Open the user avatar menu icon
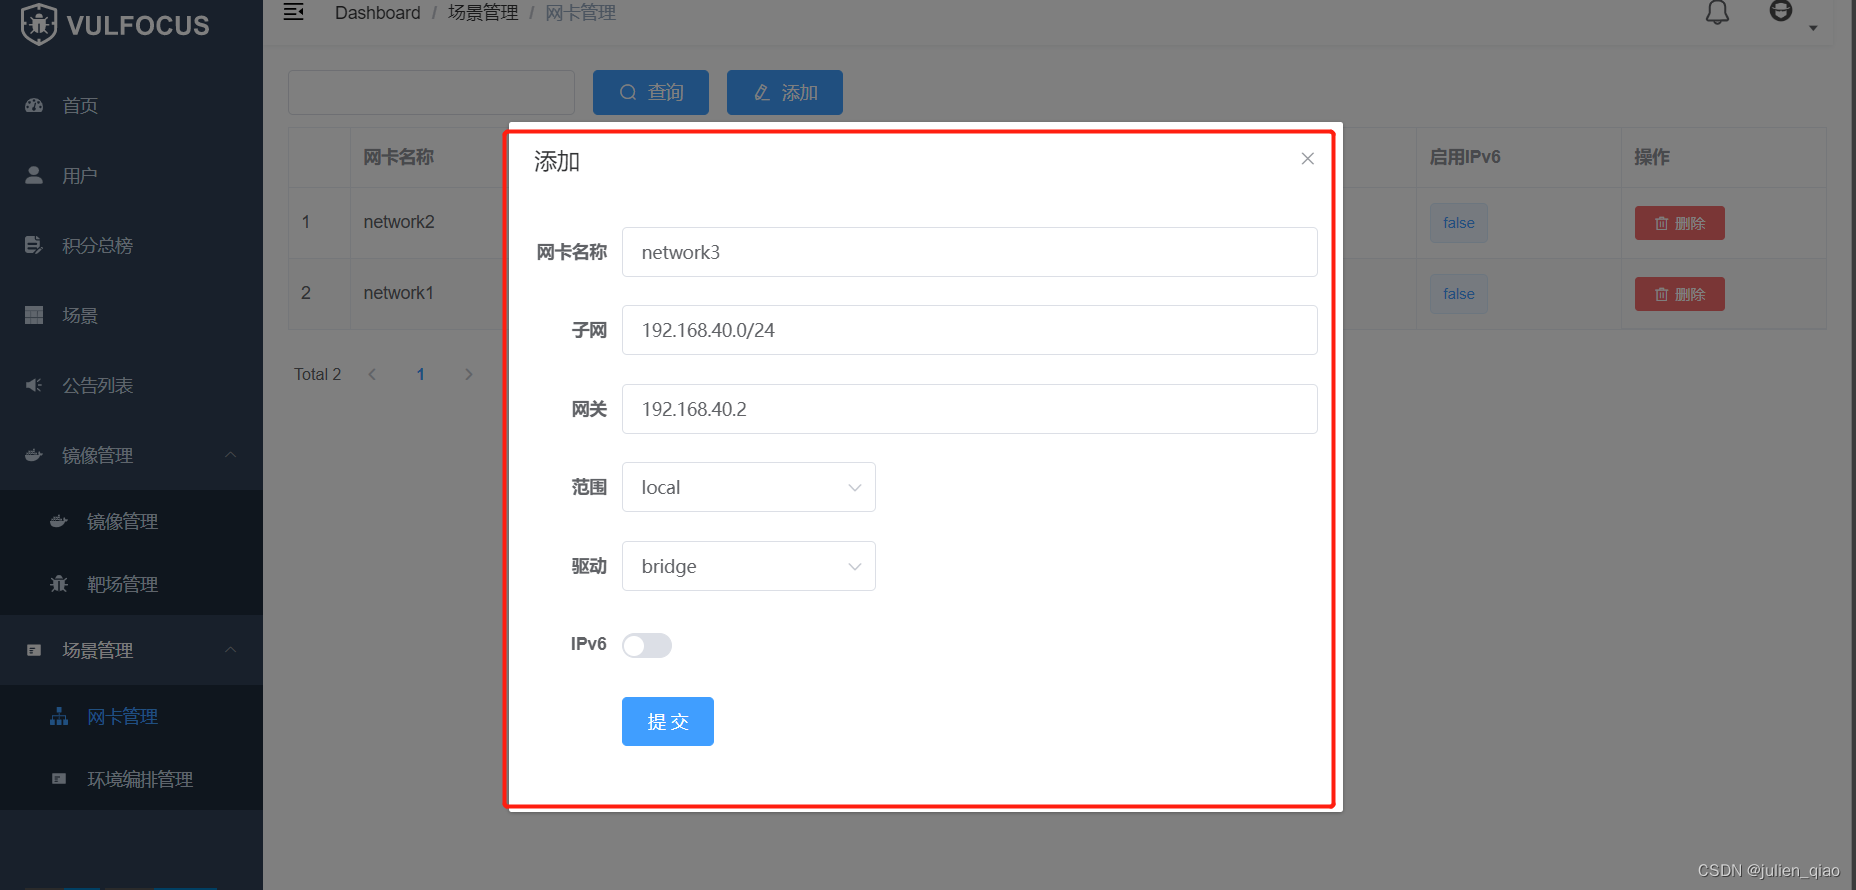 tap(1781, 11)
